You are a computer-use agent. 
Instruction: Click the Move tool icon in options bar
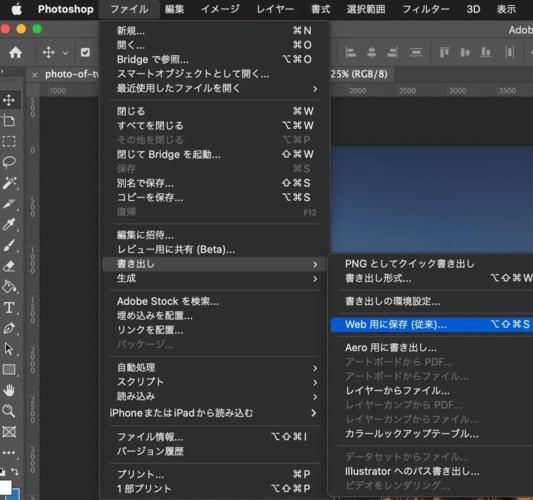pos(49,53)
